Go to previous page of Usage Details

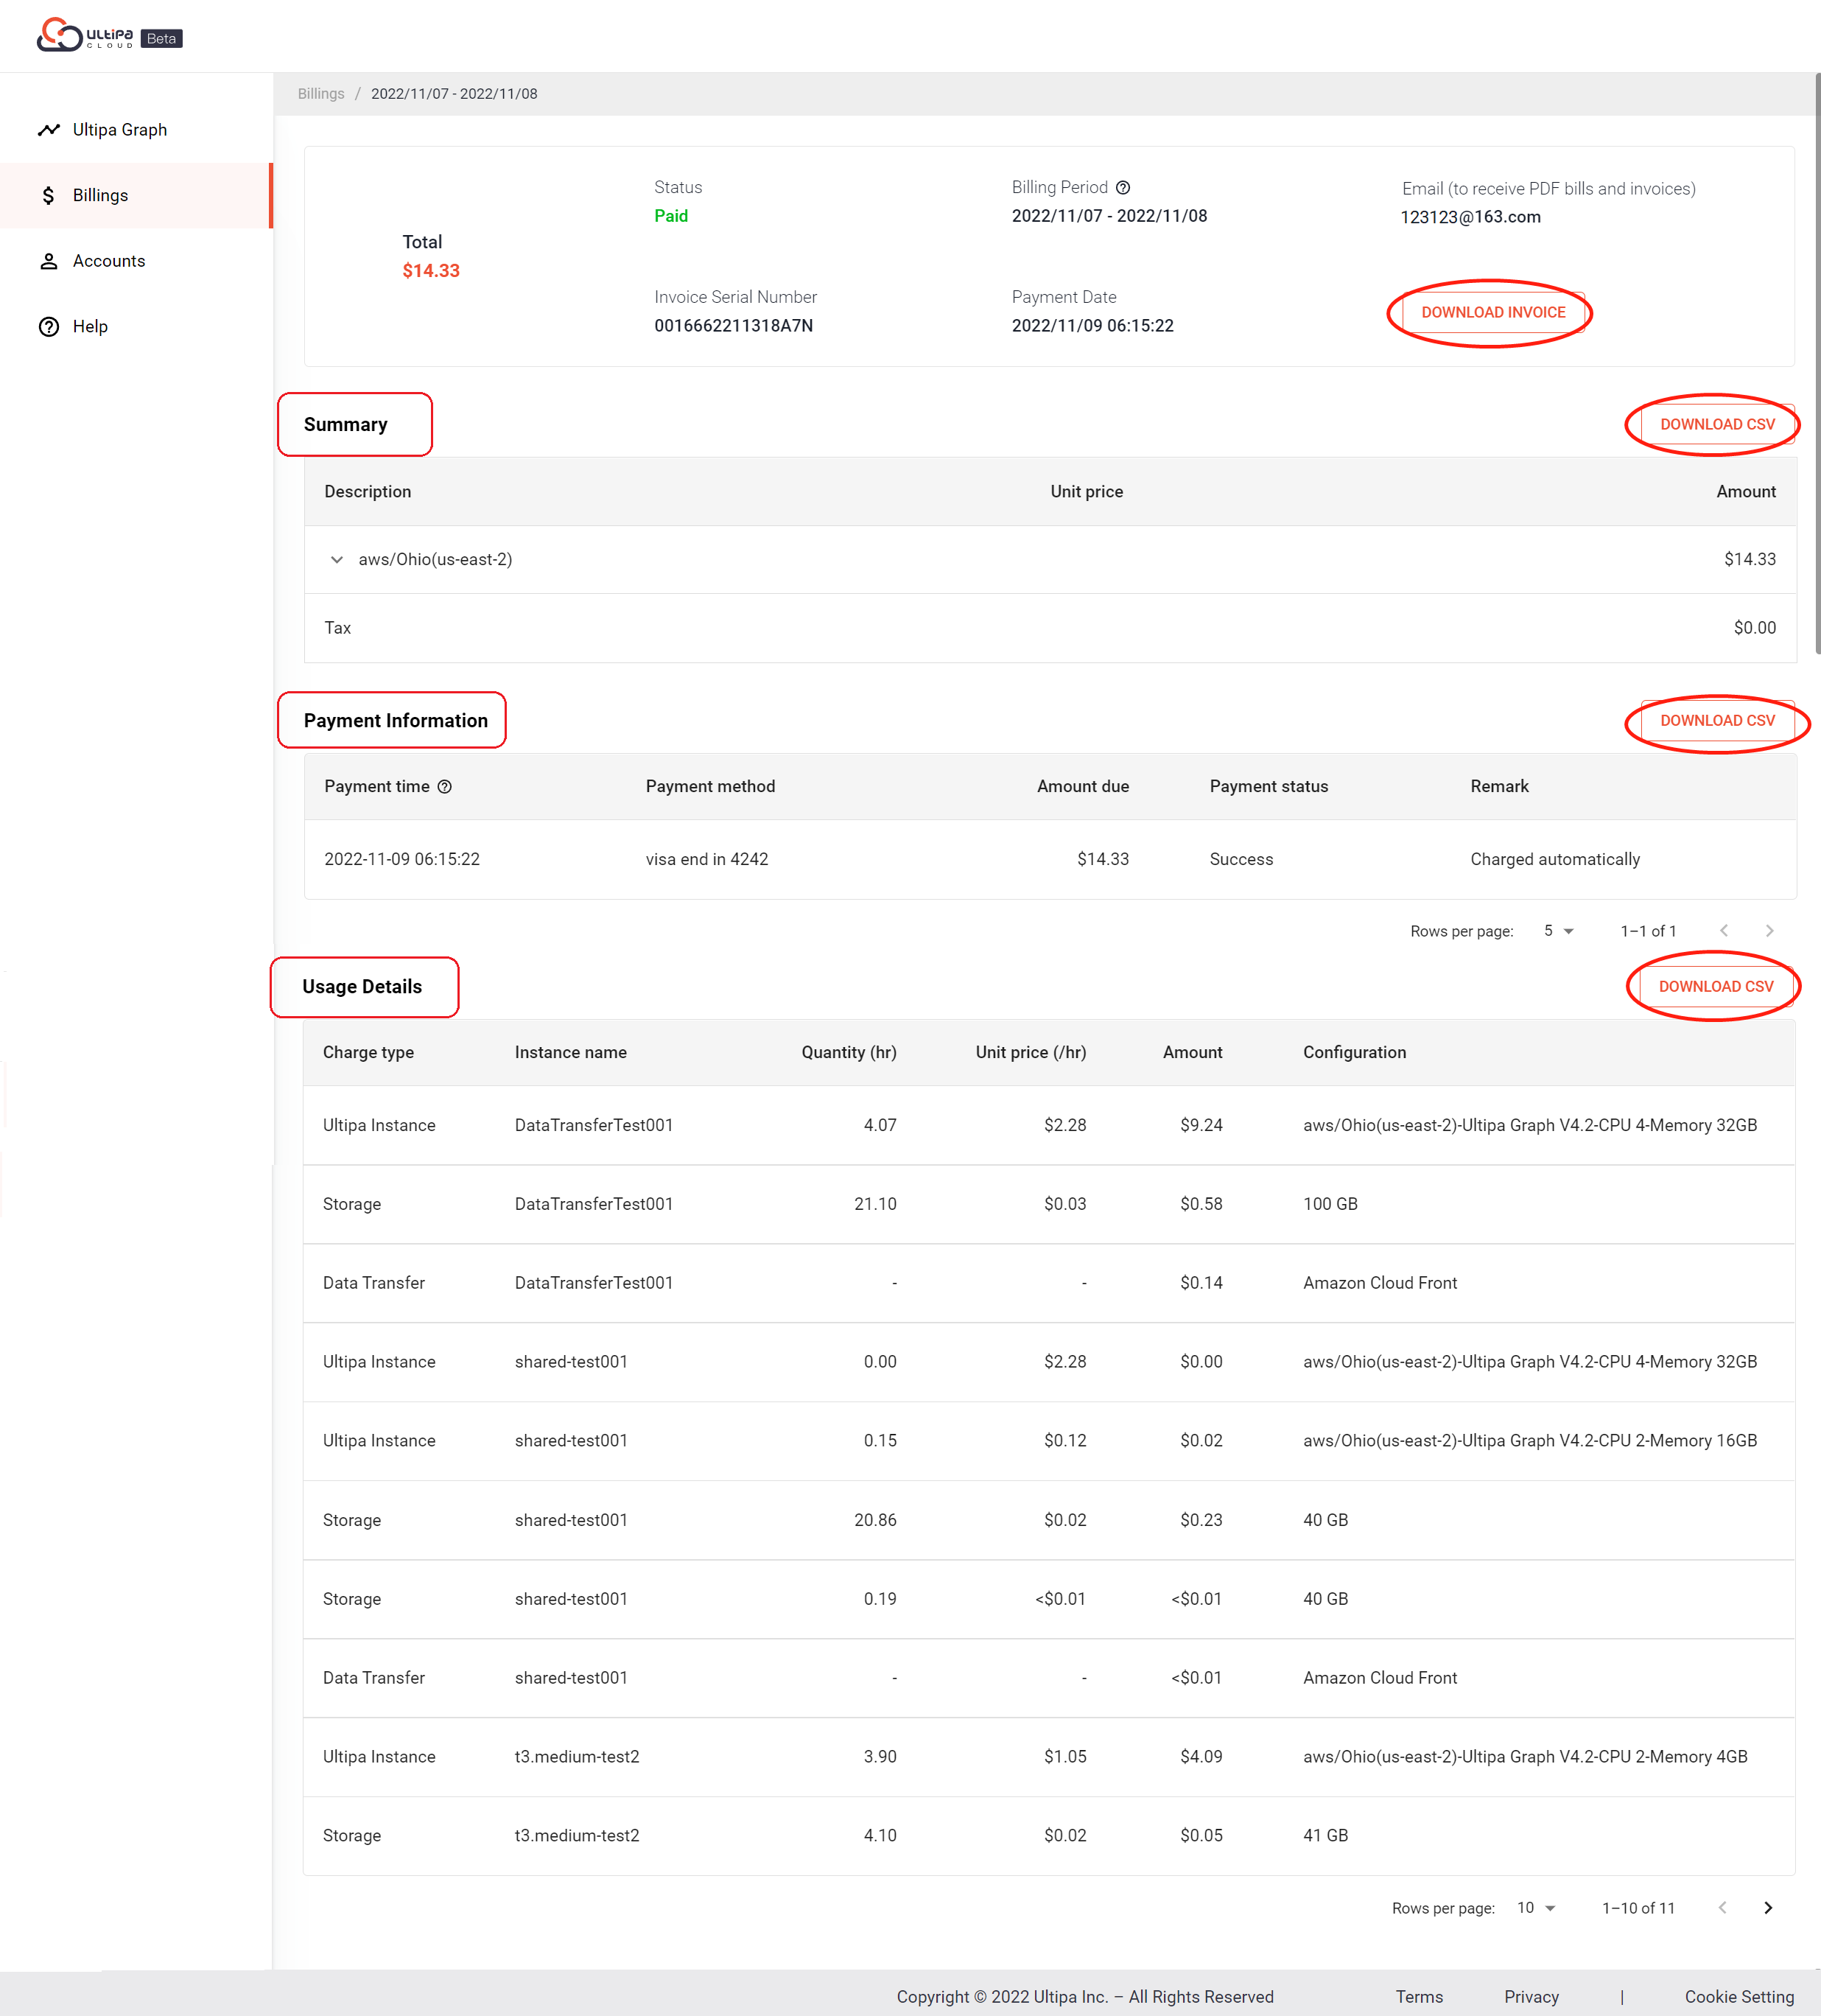coord(1722,1908)
